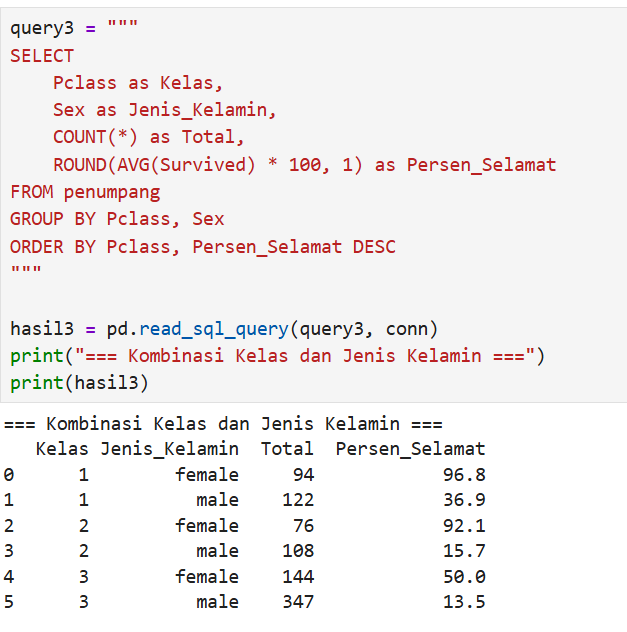Click the Sex as Jenis_Kelamin line
Screen dimensions: 627x632
pyautogui.click(x=164, y=110)
